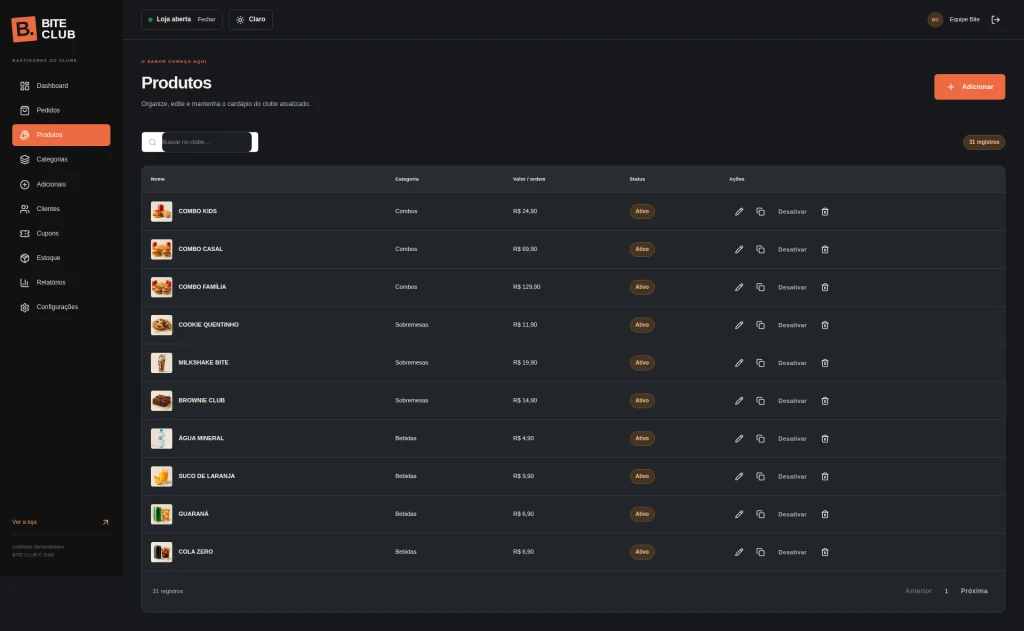Delete the BROWNIE CLUB product

tap(825, 401)
